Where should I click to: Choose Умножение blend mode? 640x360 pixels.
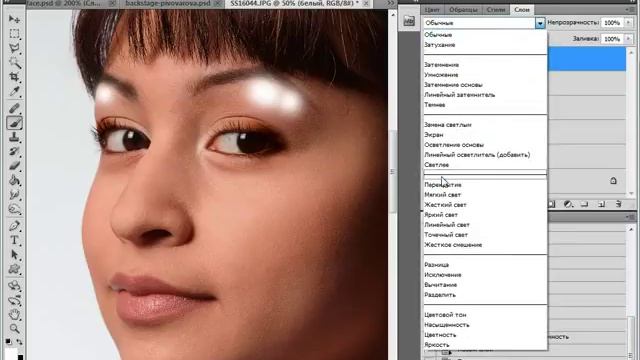pyautogui.click(x=485, y=75)
